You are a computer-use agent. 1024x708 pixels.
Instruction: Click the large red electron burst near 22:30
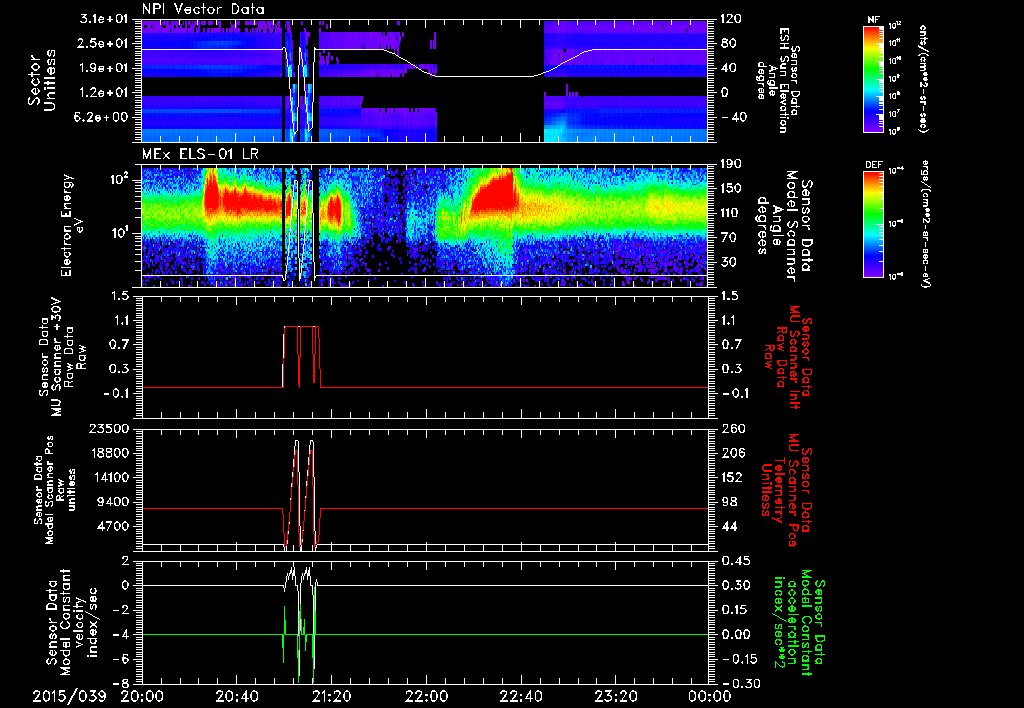[x=490, y=193]
